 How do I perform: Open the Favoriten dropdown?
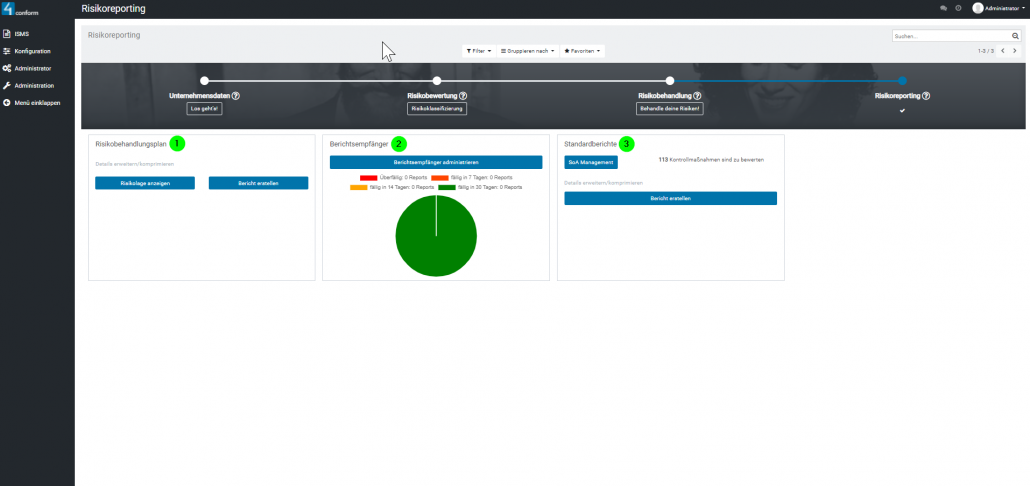click(583, 50)
